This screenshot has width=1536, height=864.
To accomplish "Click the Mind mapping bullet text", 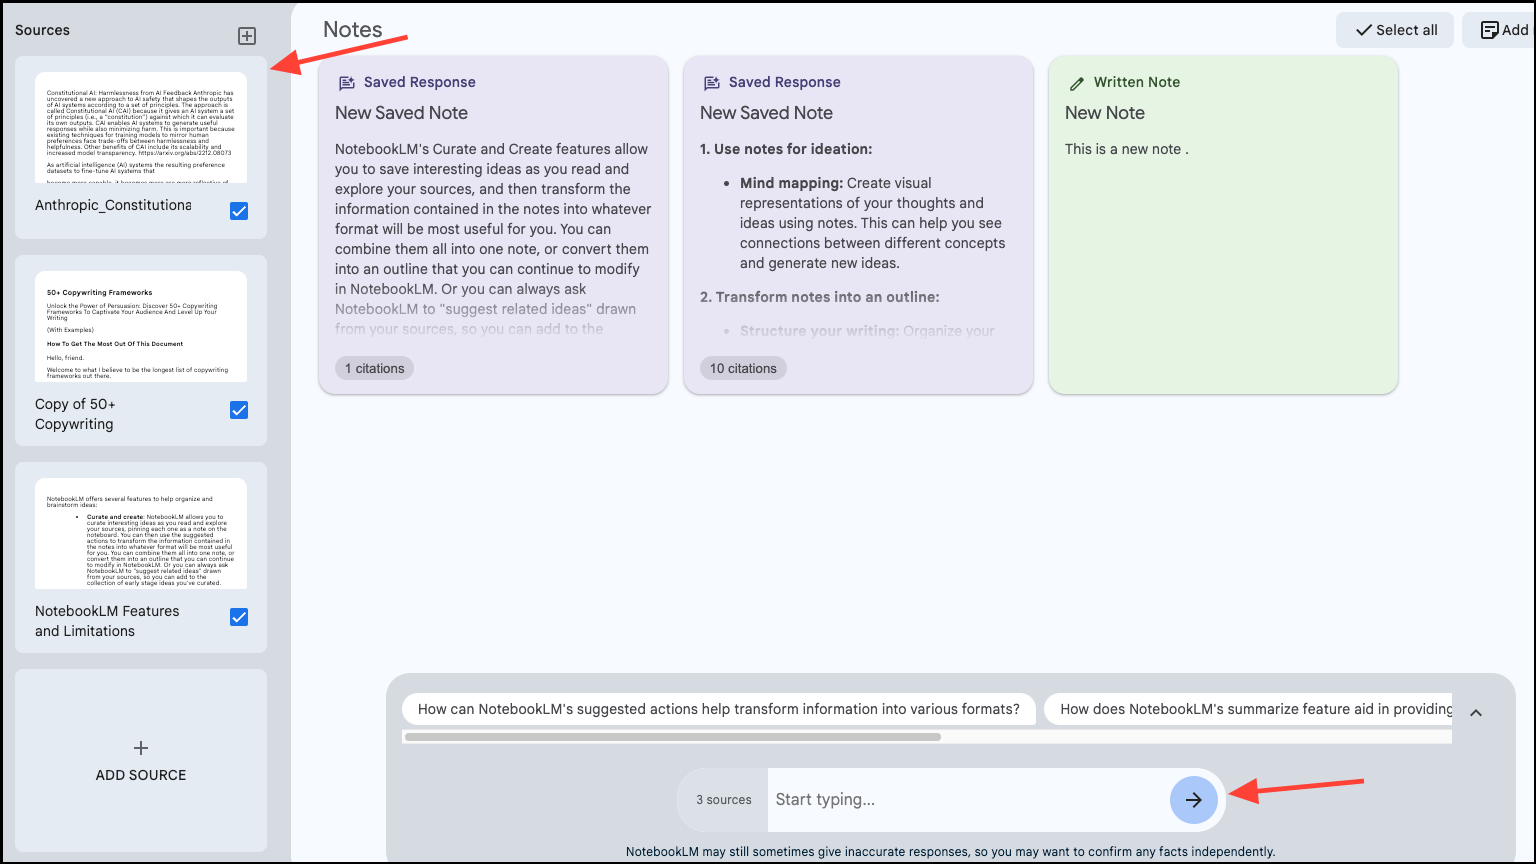I will [873, 223].
